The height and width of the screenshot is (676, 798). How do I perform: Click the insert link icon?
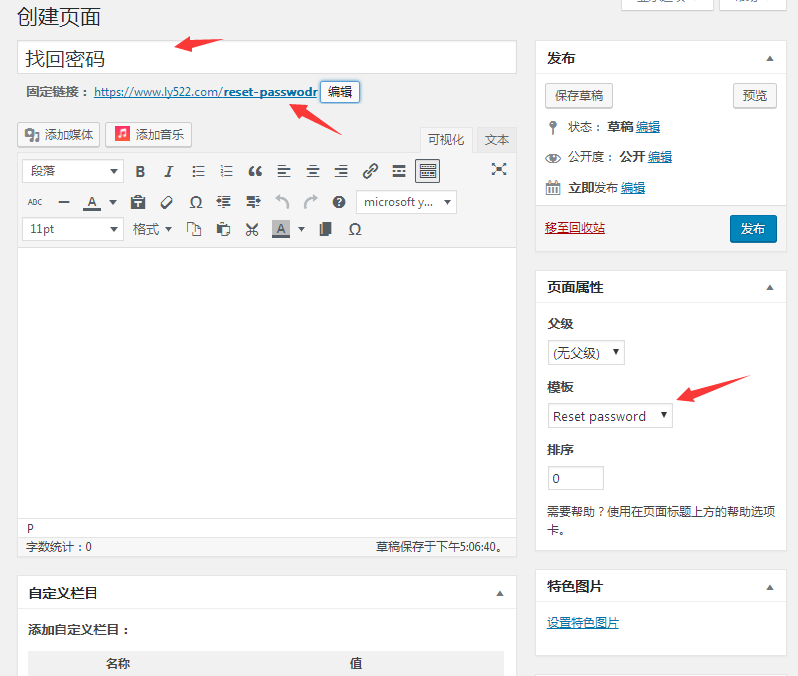370,171
